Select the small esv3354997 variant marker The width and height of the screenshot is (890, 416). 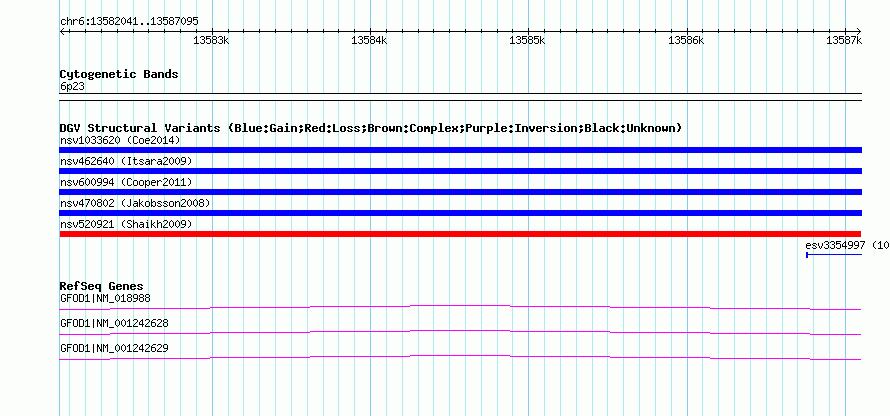pos(834,255)
